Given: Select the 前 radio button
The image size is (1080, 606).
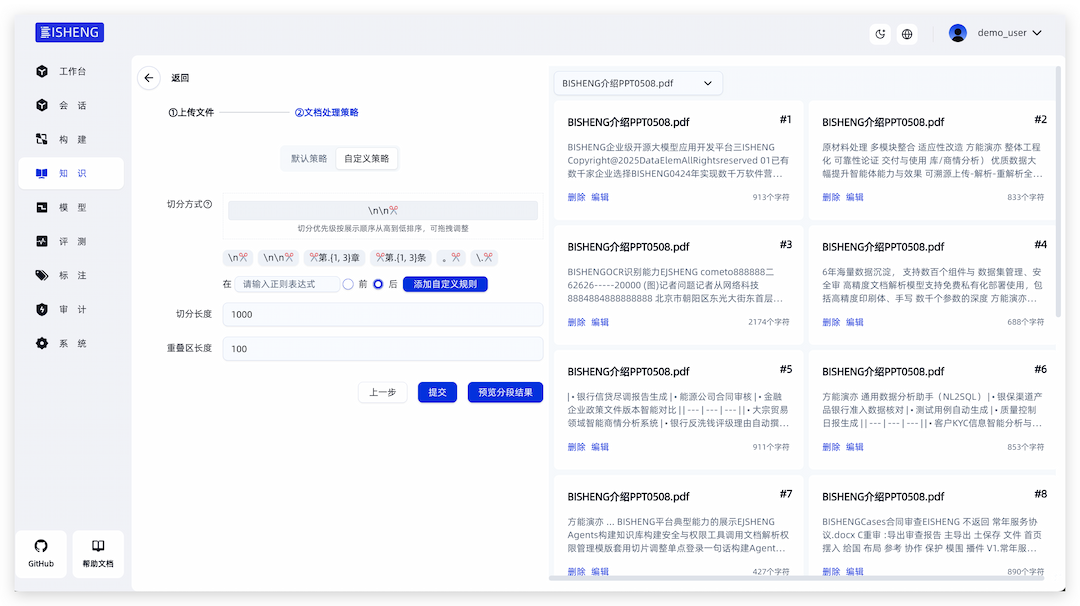Looking at the screenshot, I should tap(348, 284).
